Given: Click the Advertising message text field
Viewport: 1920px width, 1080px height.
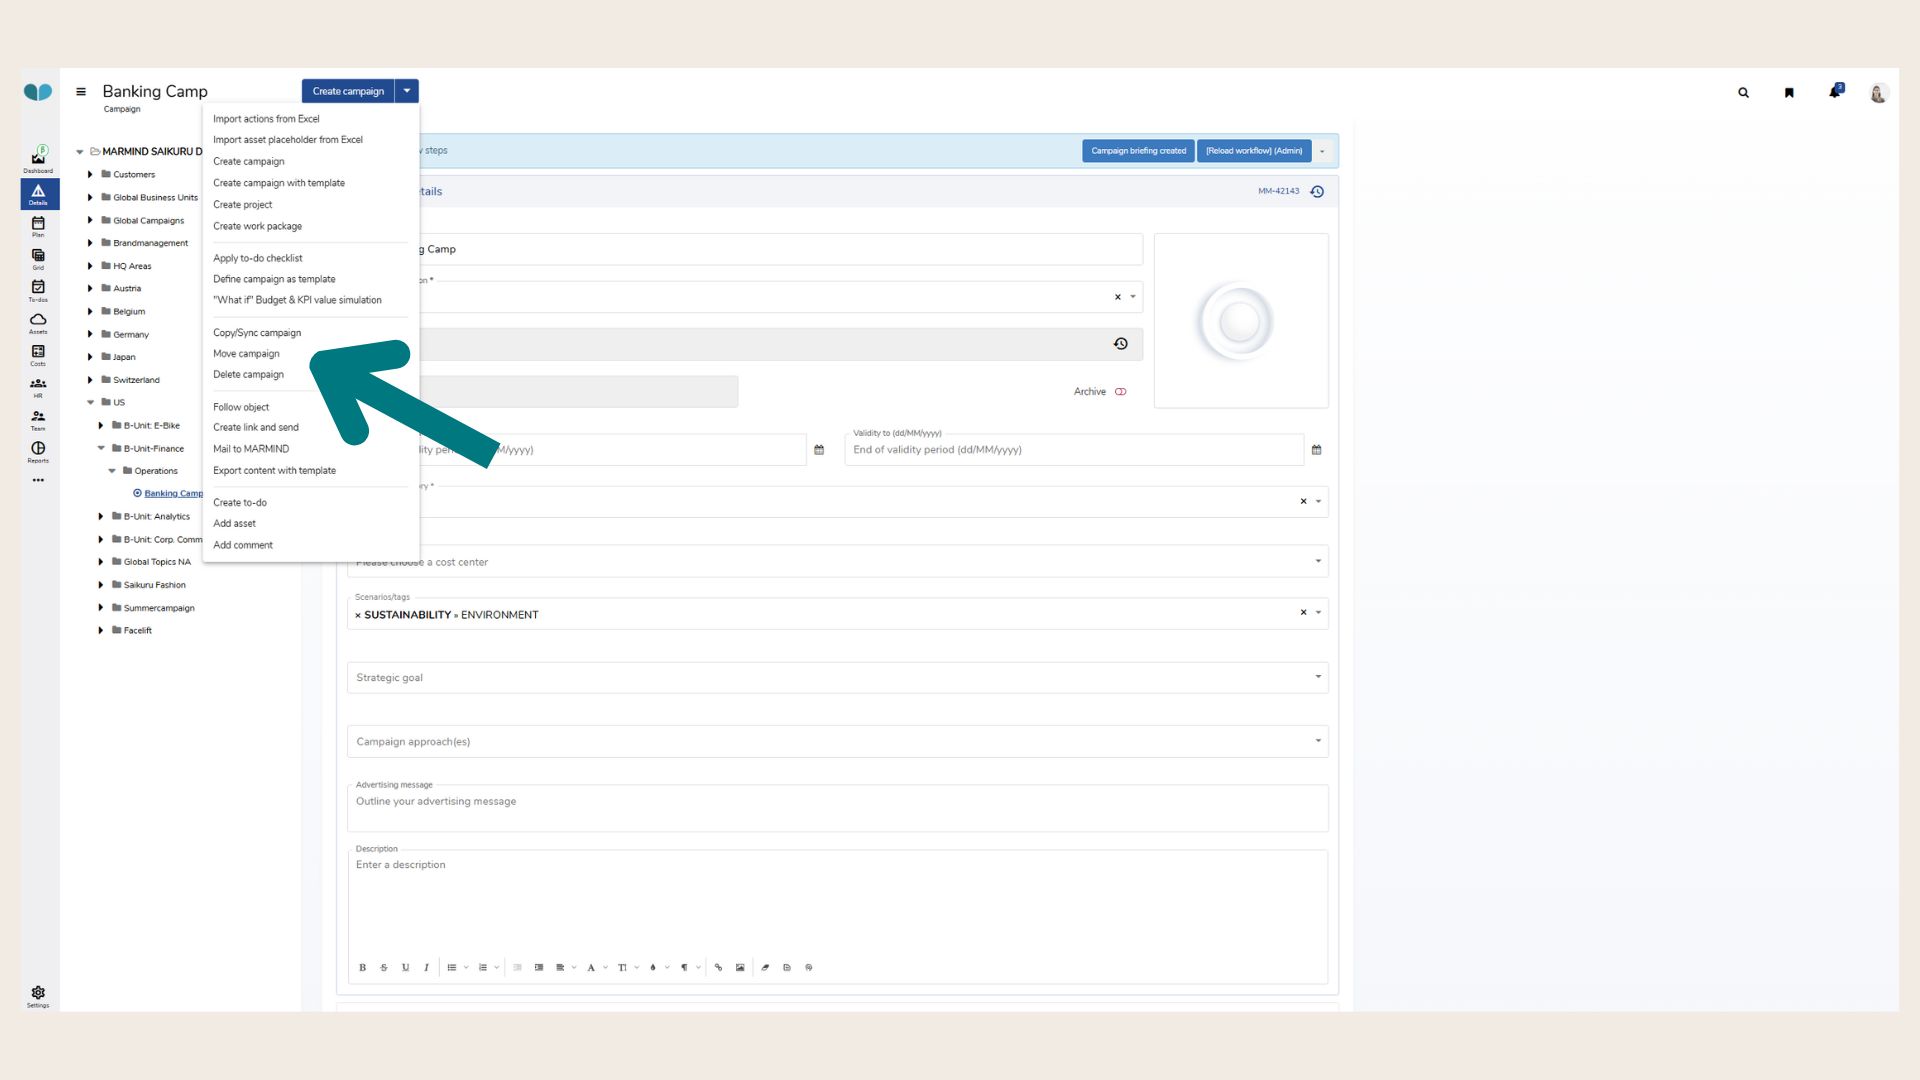Looking at the screenshot, I should [x=837, y=809].
